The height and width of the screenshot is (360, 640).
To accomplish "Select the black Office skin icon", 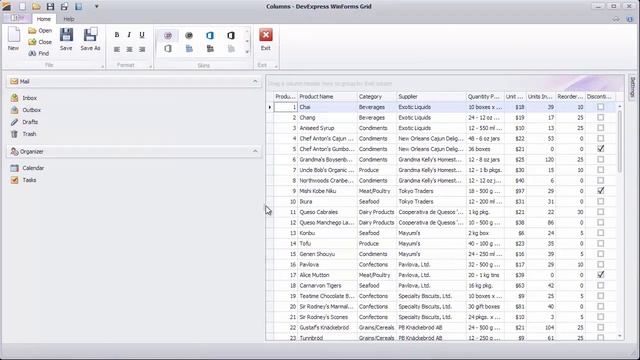I will (x=231, y=36).
